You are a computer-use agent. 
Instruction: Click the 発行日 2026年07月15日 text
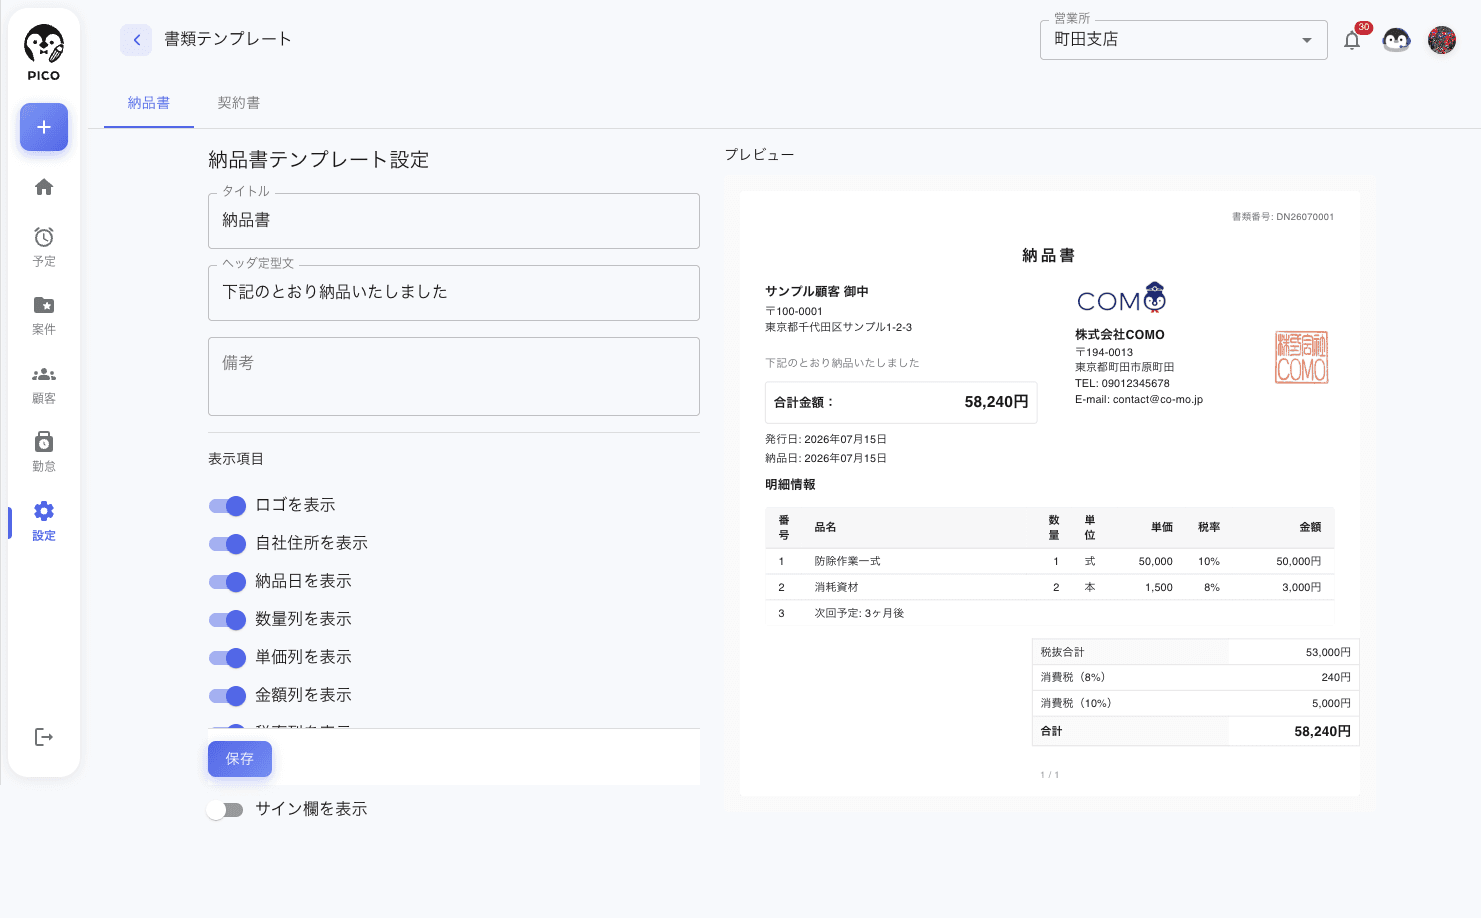coord(826,440)
